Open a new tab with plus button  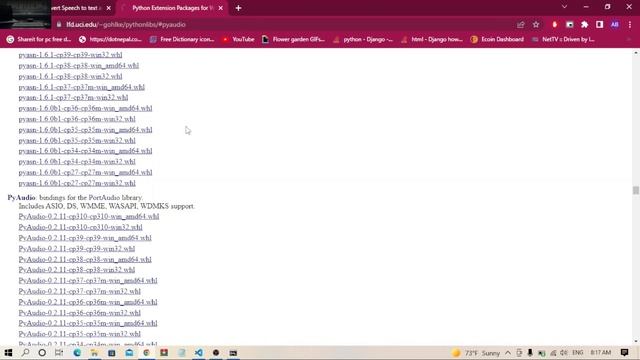pos(238,8)
